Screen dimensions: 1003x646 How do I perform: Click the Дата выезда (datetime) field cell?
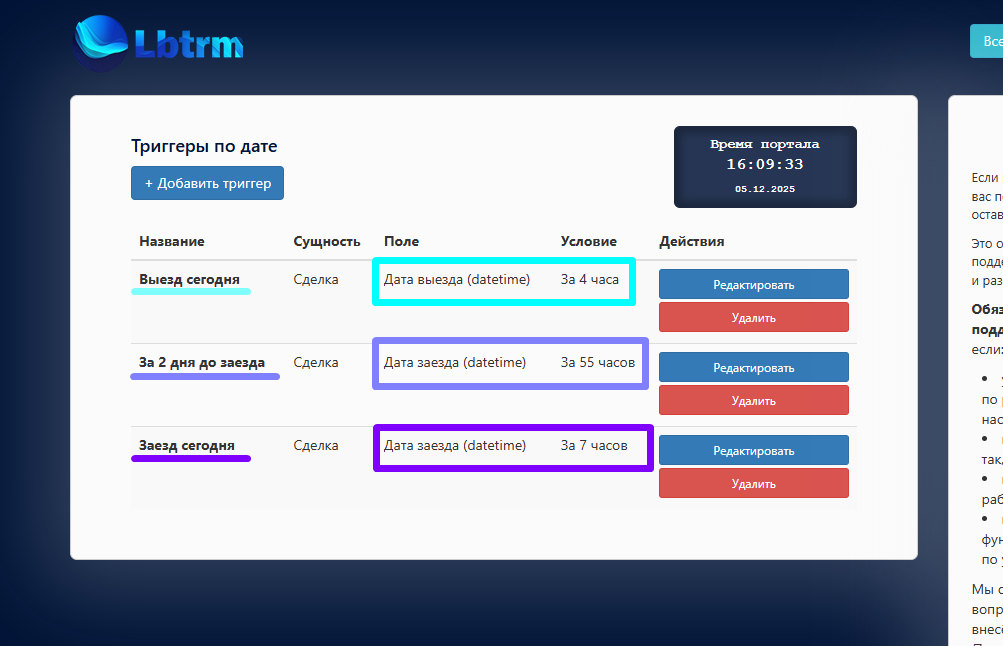457,279
